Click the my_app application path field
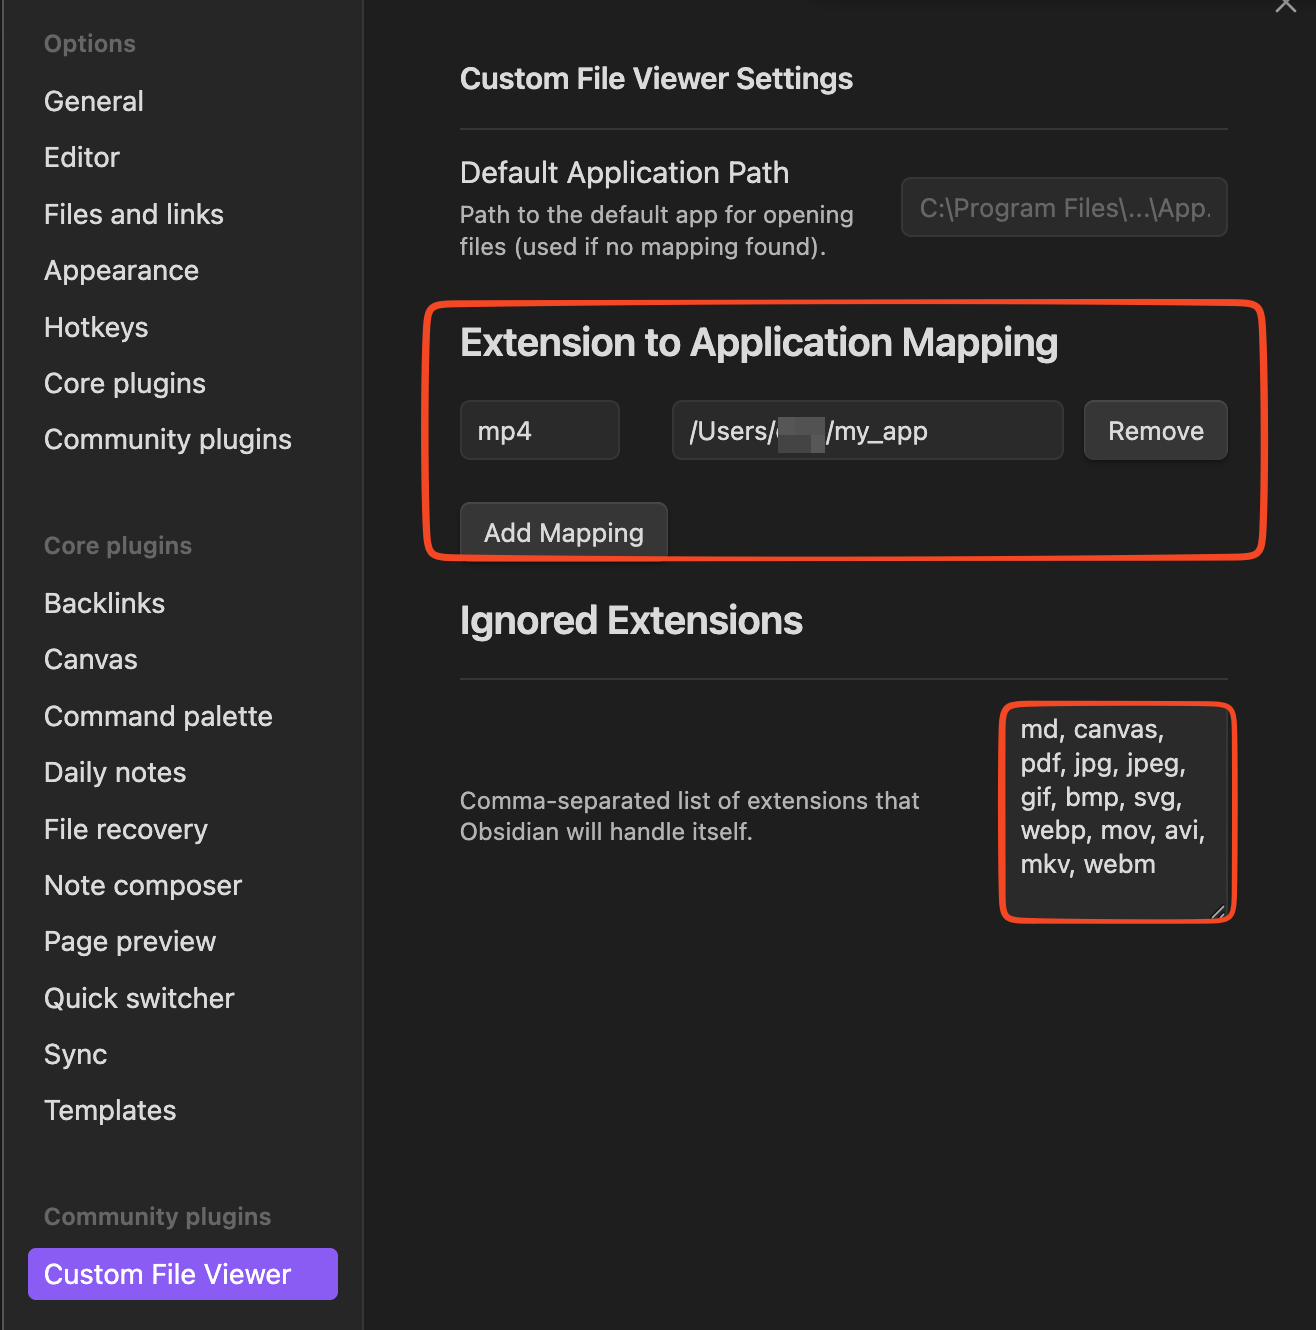Image resolution: width=1316 pixels, height=1330 pixels. pos(867,431)
